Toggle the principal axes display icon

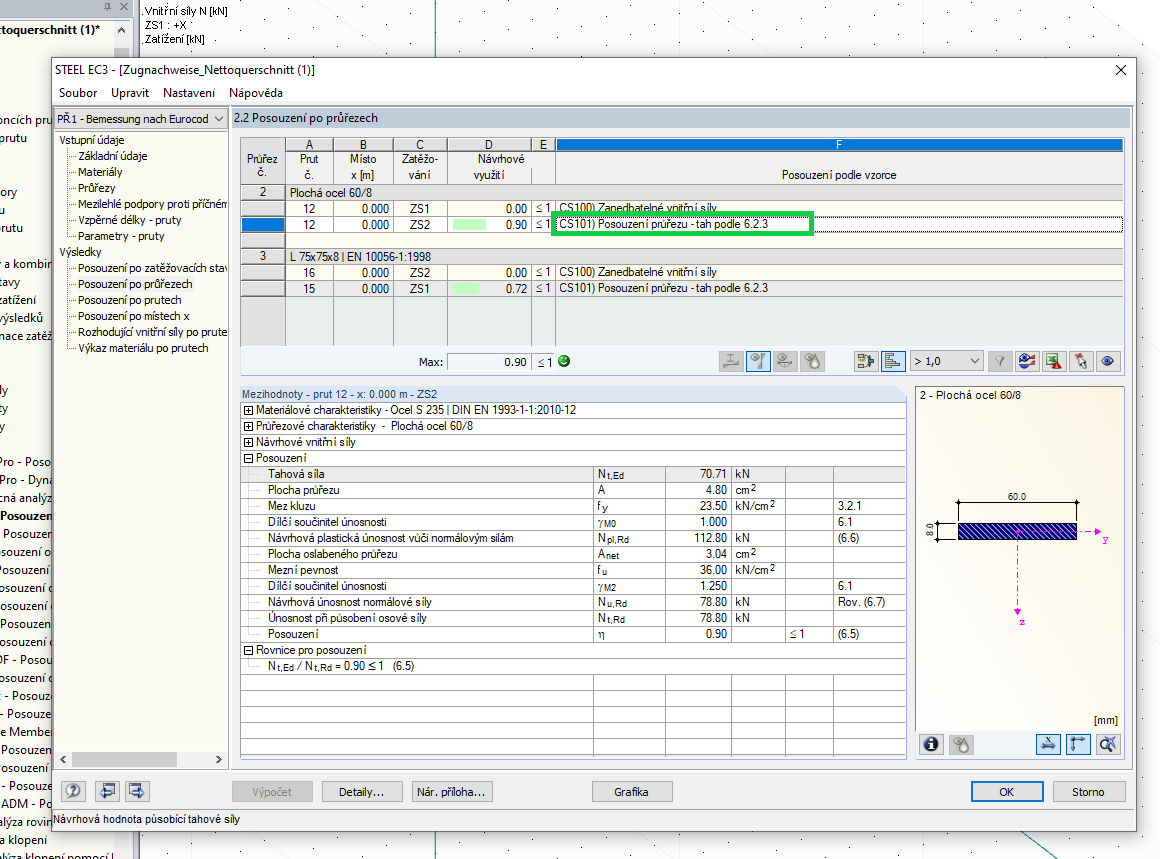coord(1078,744)
